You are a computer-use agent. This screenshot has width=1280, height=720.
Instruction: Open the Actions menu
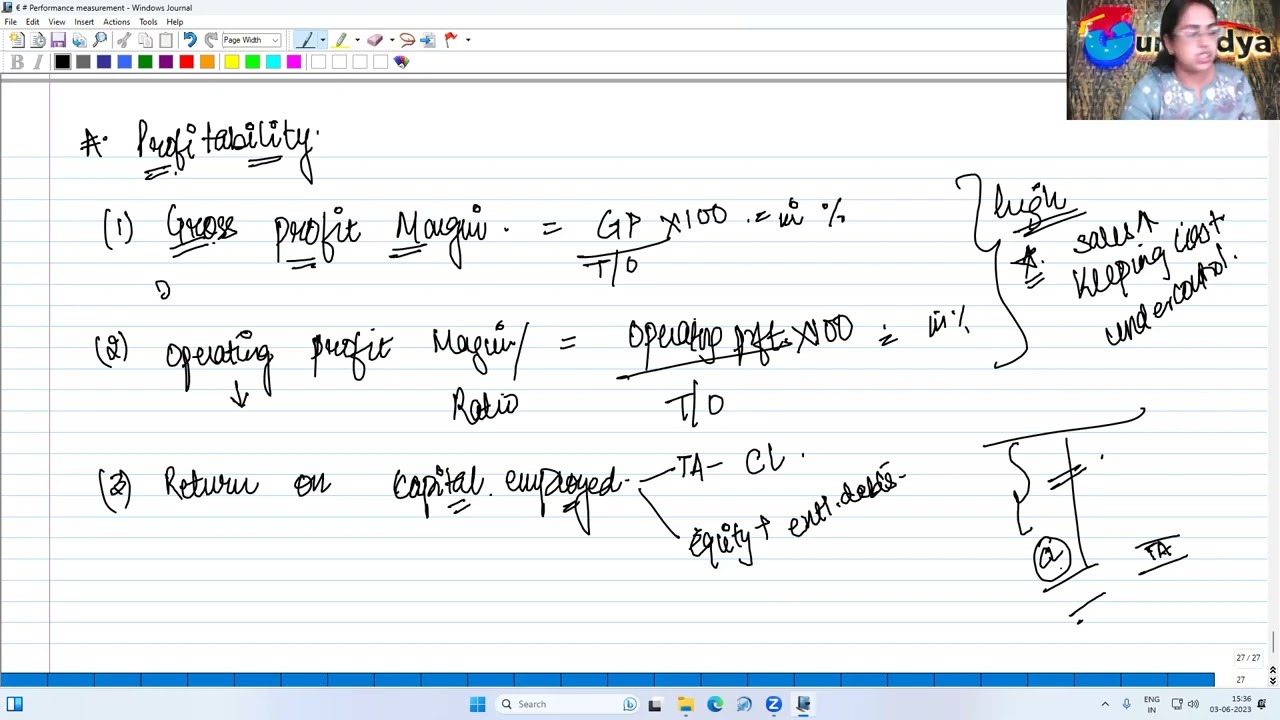pyautogui.click(x=116, y=22)
